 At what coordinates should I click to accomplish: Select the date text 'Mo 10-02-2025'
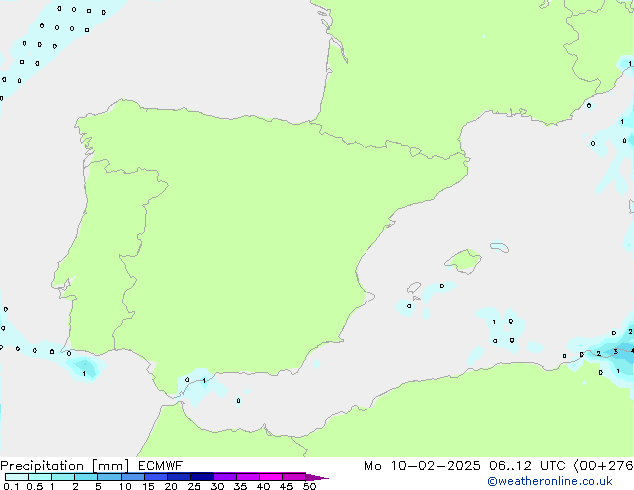(422, 466)
